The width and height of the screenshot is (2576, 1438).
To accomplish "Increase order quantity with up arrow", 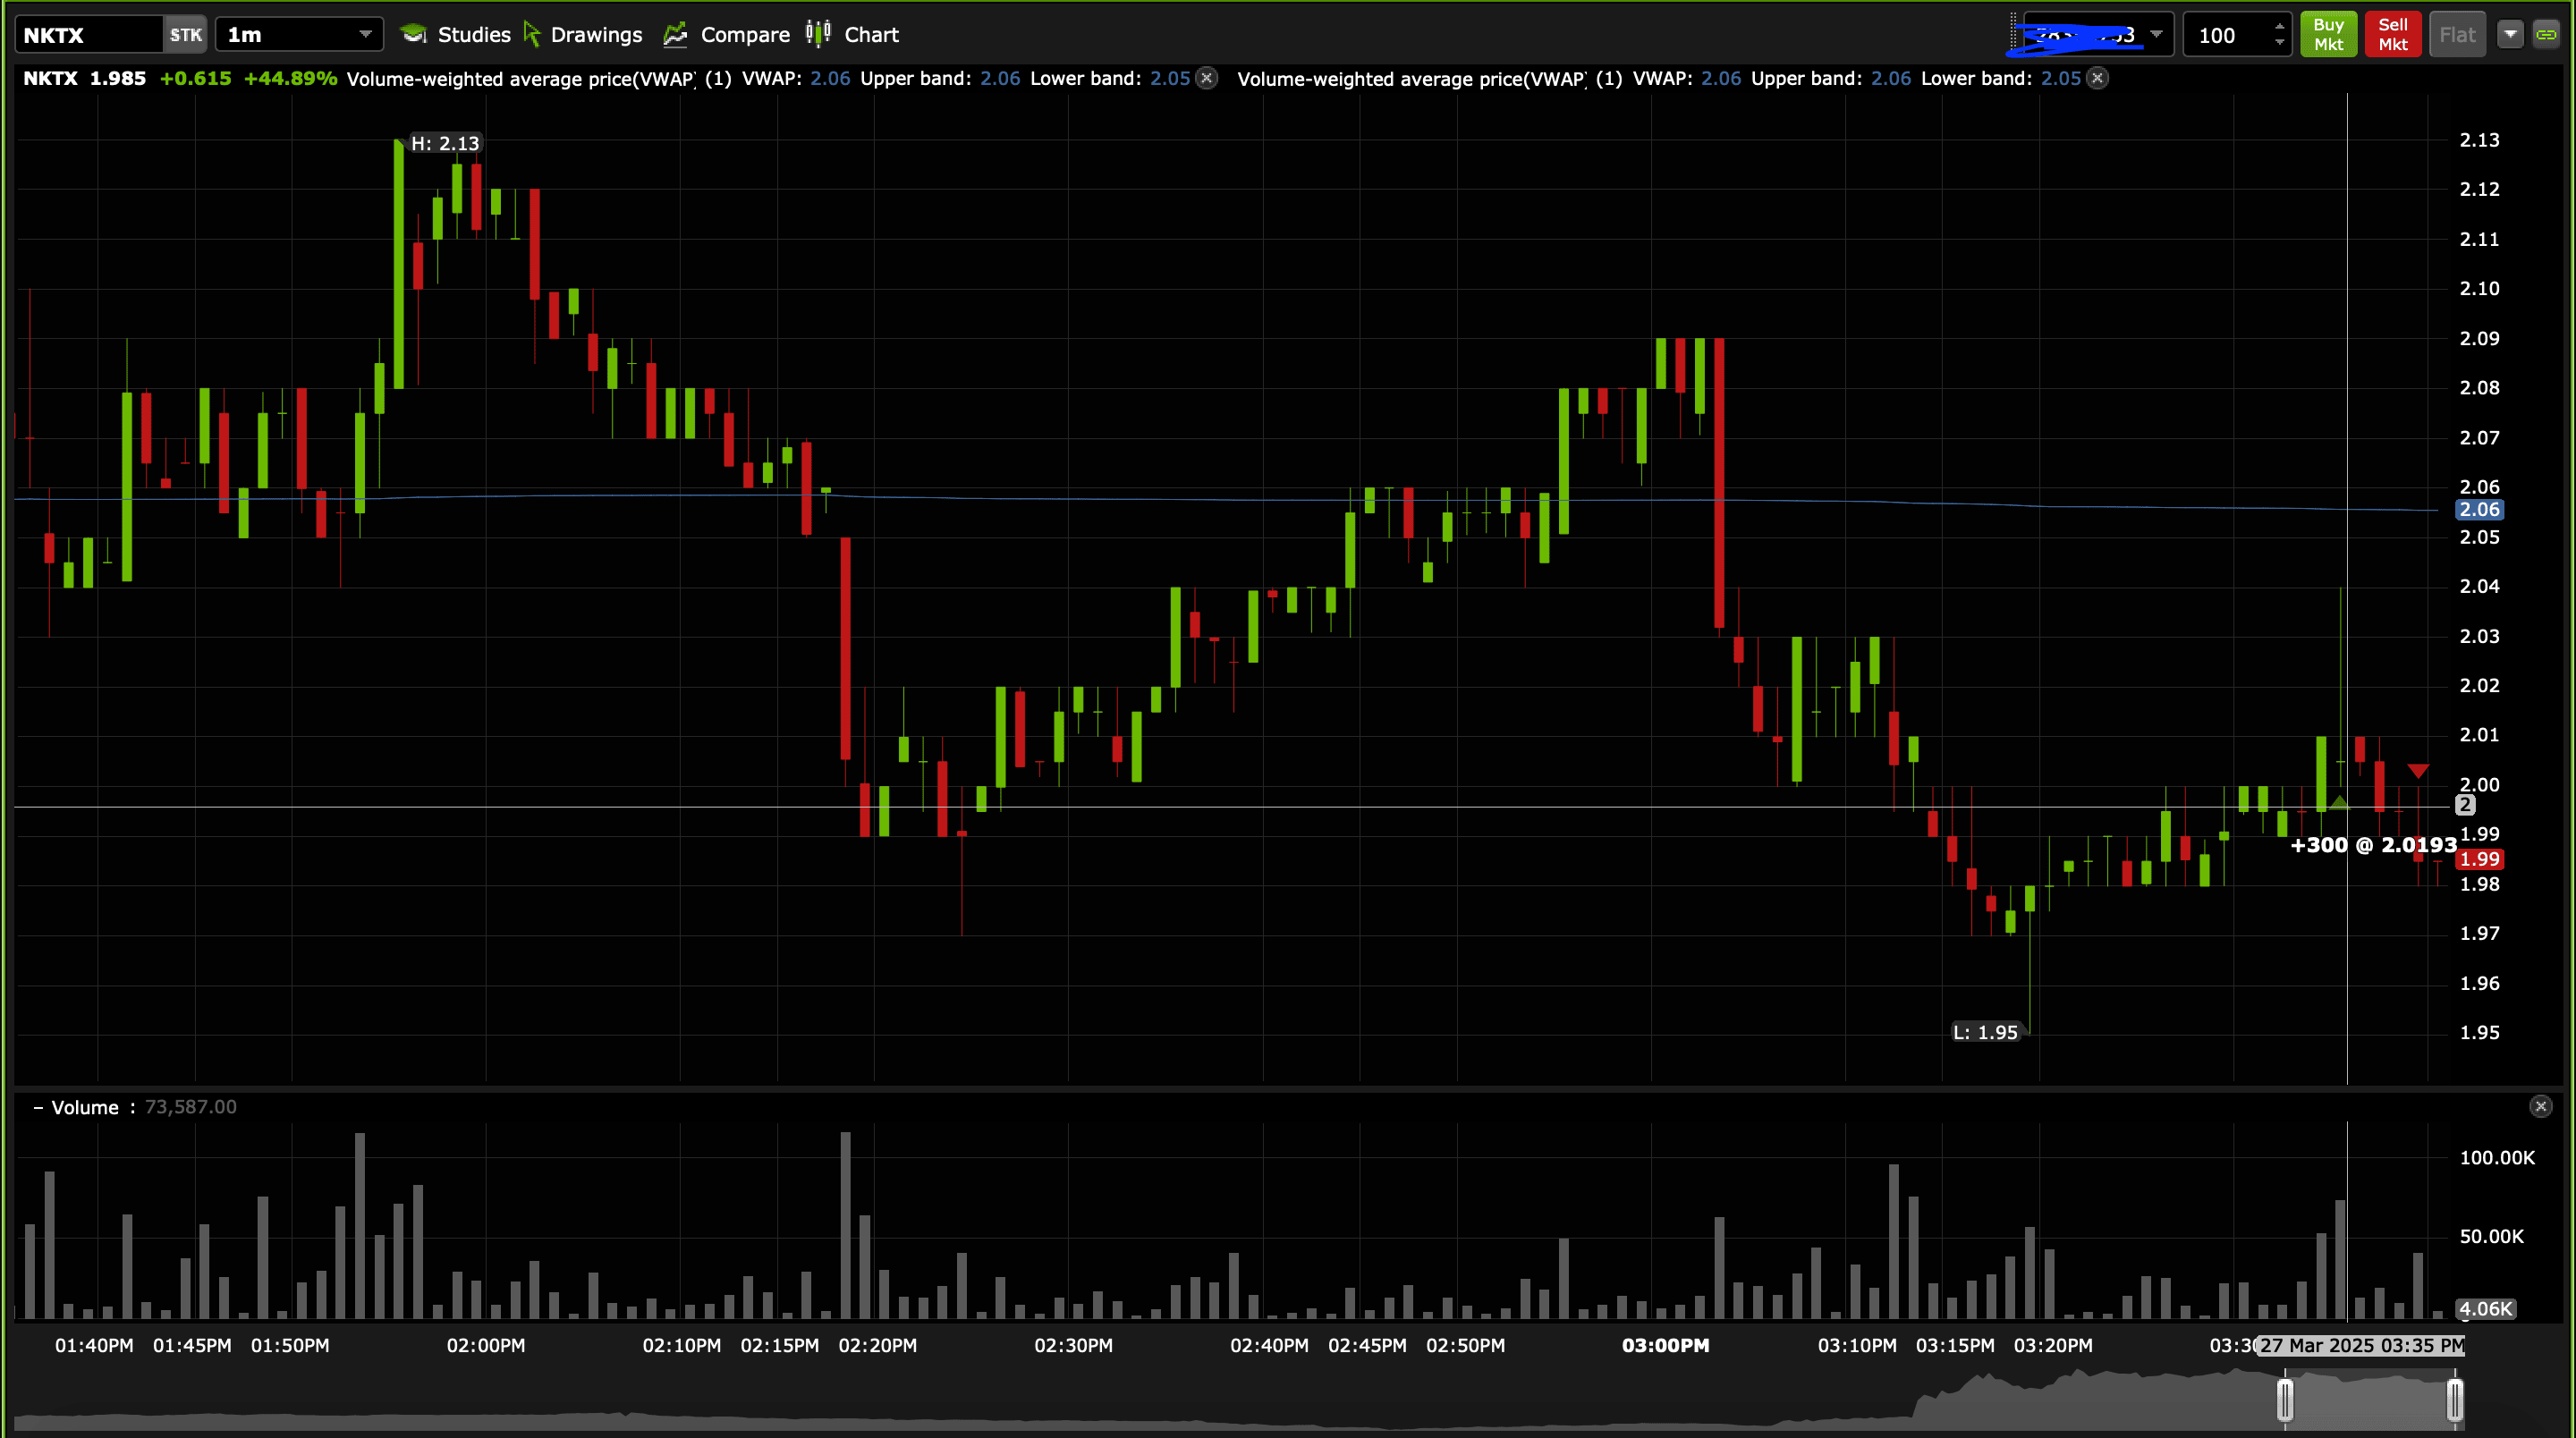I will (2279, 27).
